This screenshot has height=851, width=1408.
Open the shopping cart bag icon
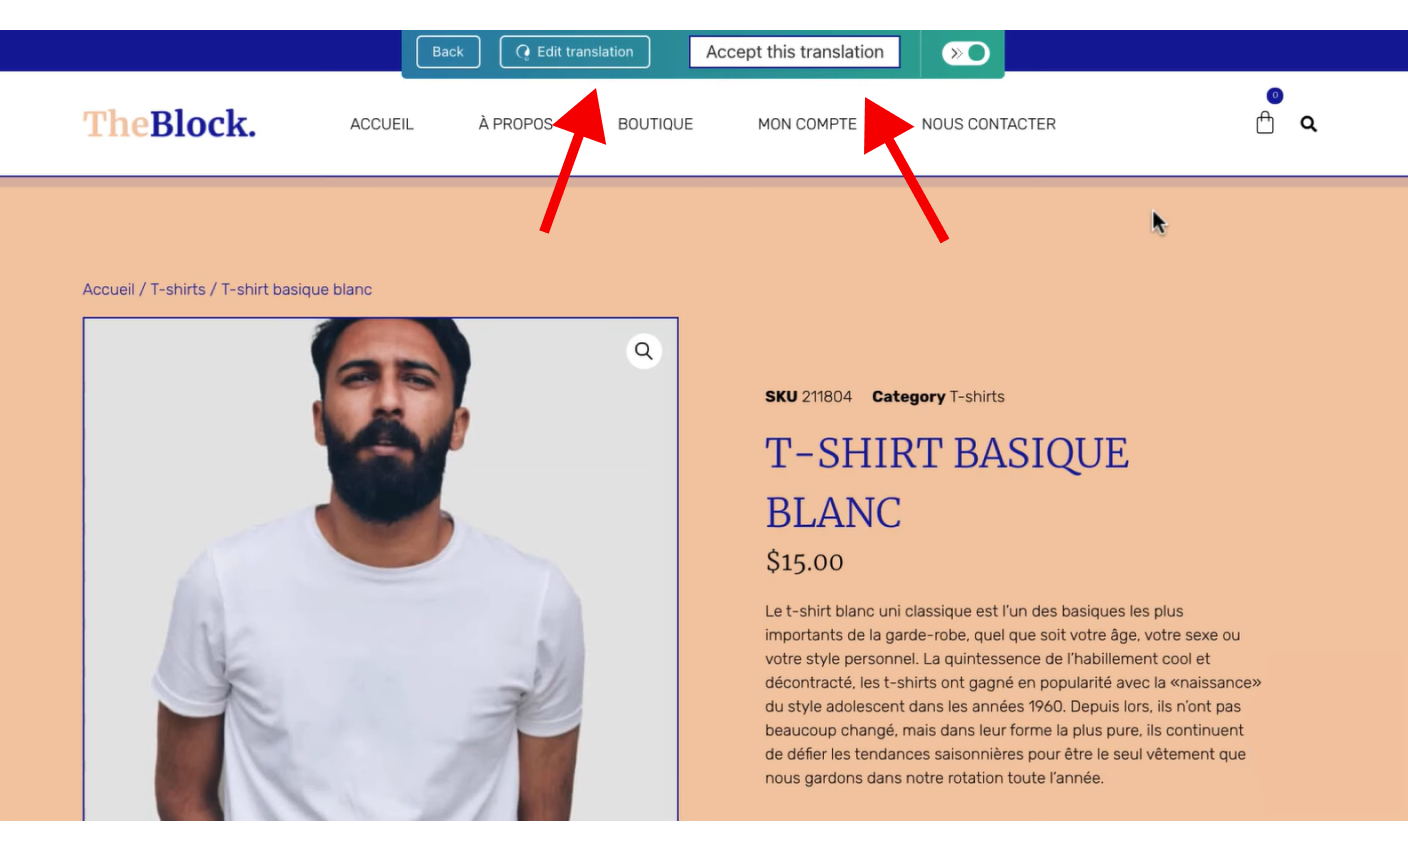pos(1265,123)
